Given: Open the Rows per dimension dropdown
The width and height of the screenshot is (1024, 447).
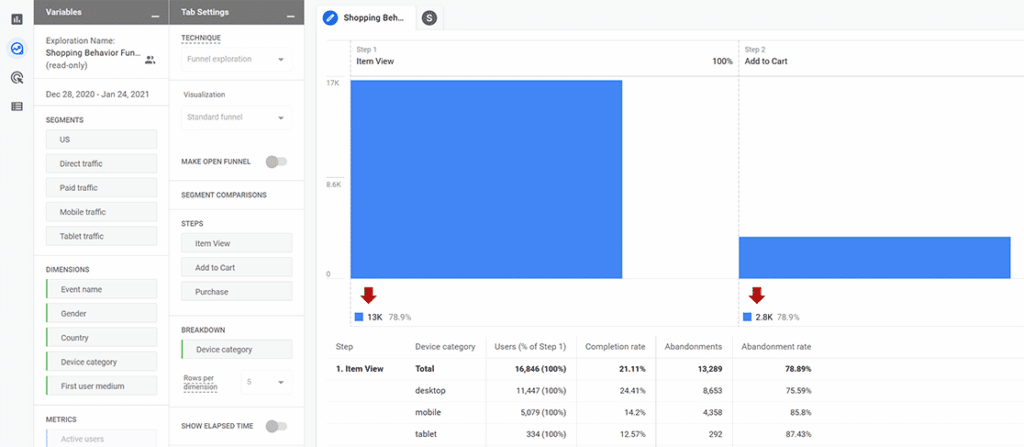Looking at the screenshot, I should 266,382.
